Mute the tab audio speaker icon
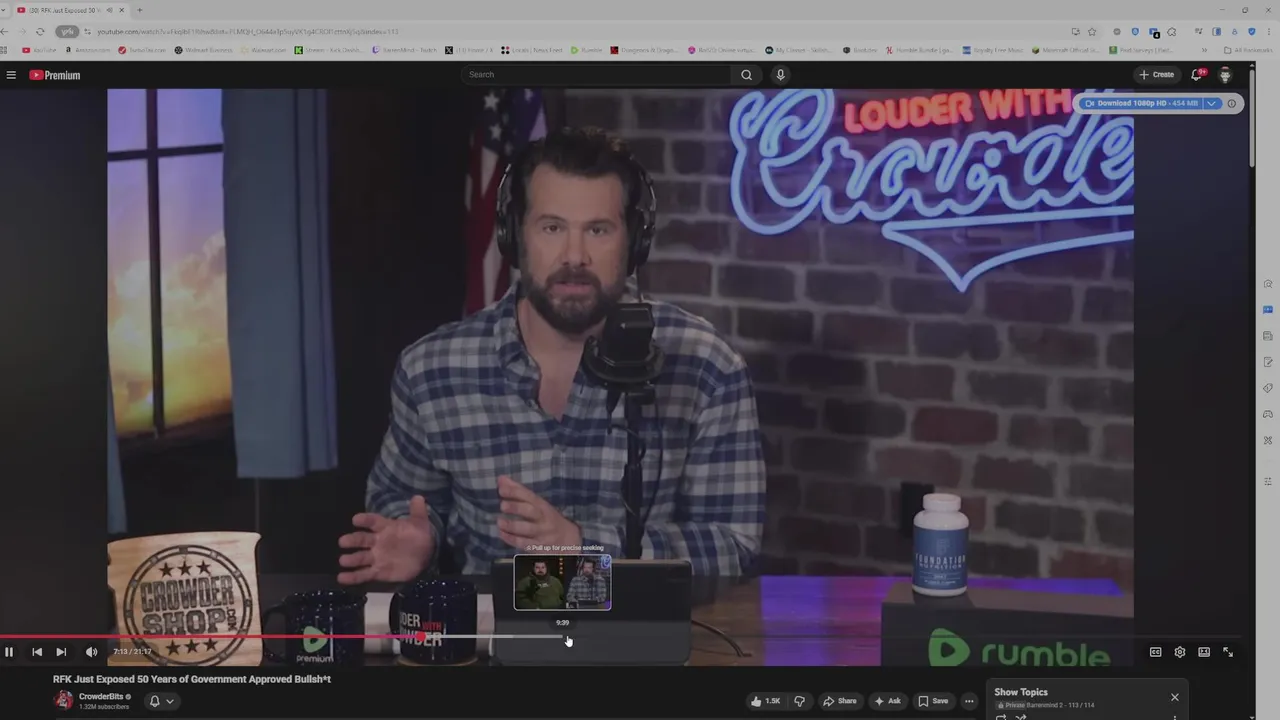The image size is (1280, 720). 108,10
